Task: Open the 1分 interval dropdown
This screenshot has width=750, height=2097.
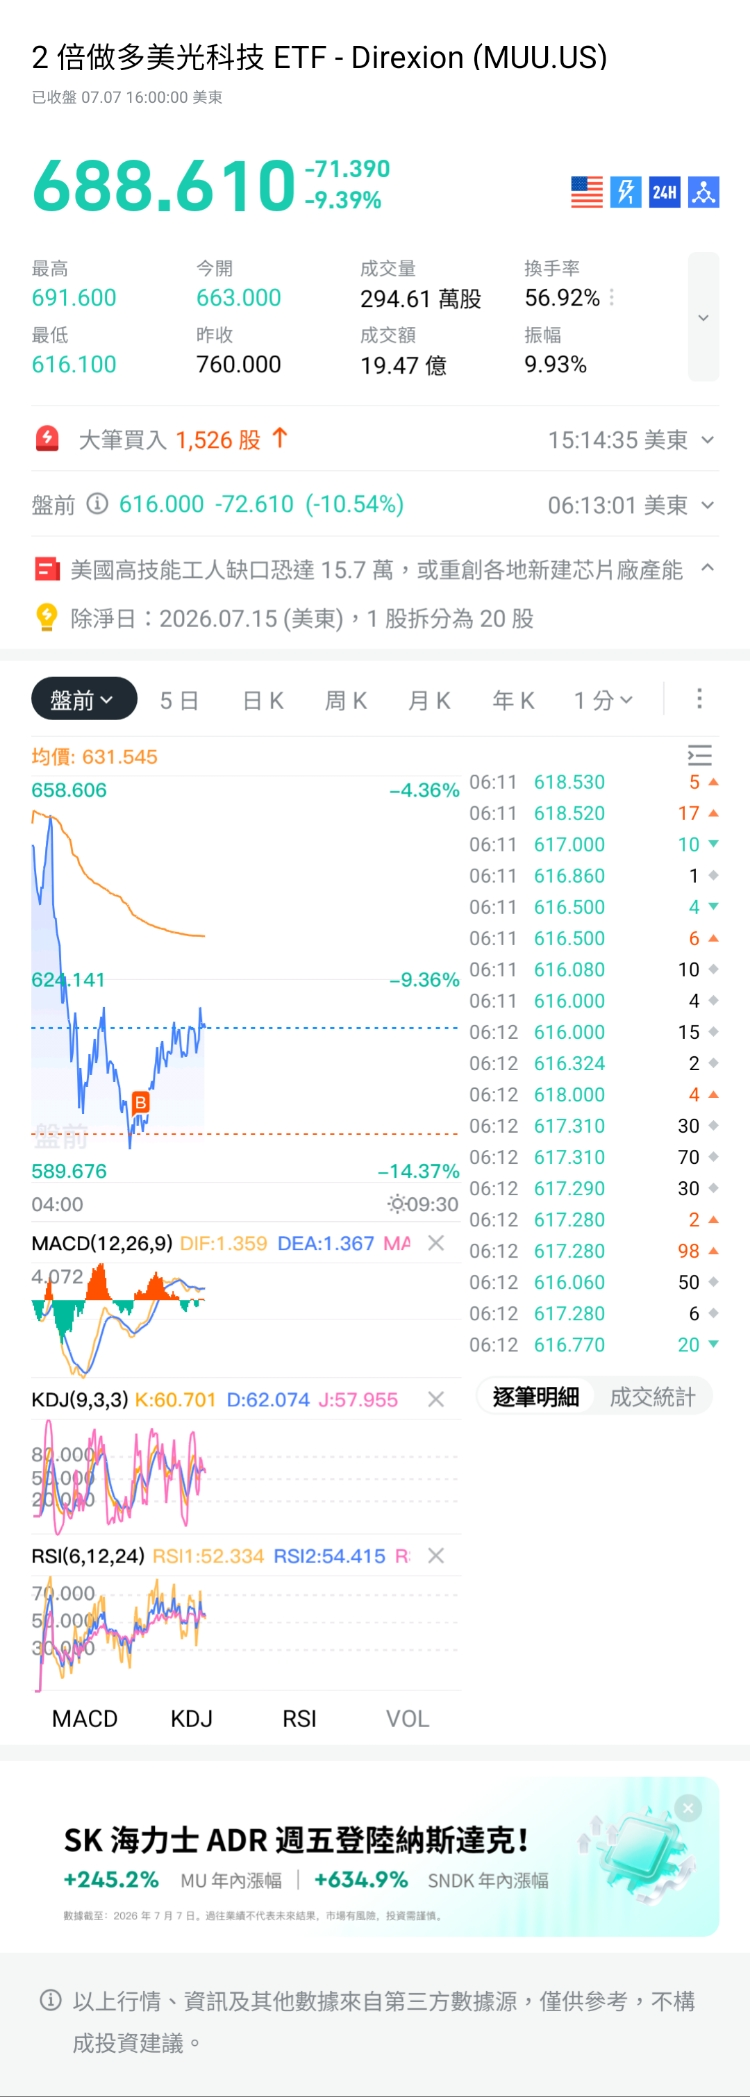Action: (603, 700)
